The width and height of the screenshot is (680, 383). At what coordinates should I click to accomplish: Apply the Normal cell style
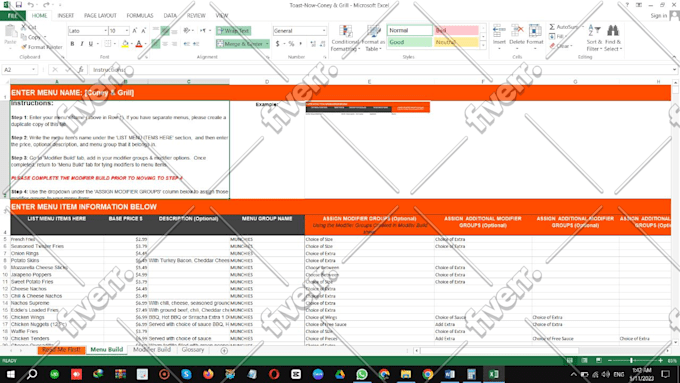[x=410, y=30]
